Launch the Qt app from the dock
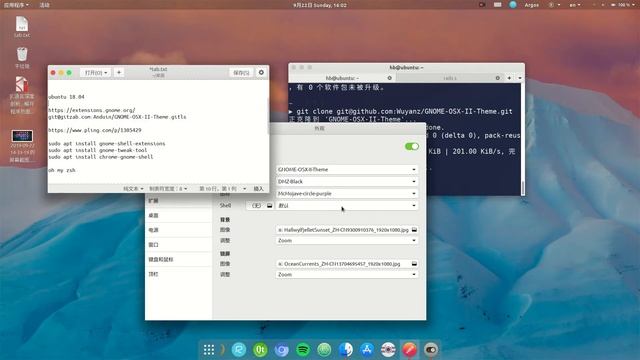The image size is (640, 360). (x=260, y=350)
